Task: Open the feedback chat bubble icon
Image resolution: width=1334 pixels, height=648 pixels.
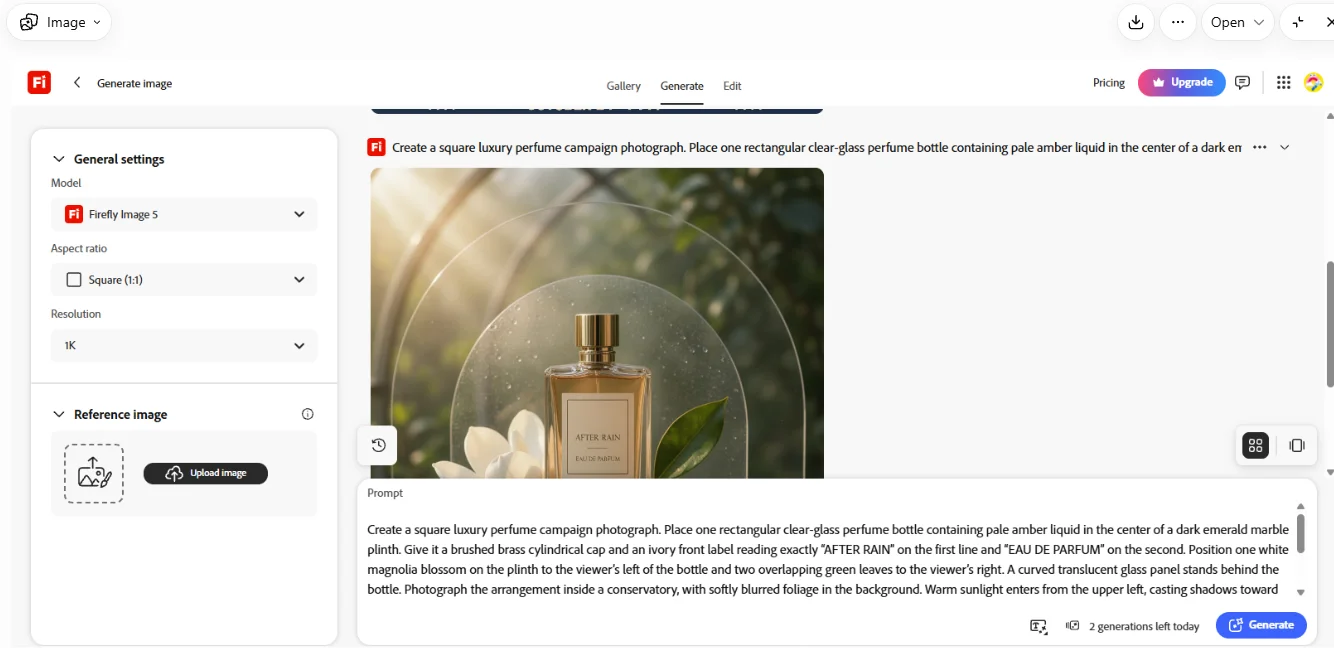Action: (x=1243, y=83)
